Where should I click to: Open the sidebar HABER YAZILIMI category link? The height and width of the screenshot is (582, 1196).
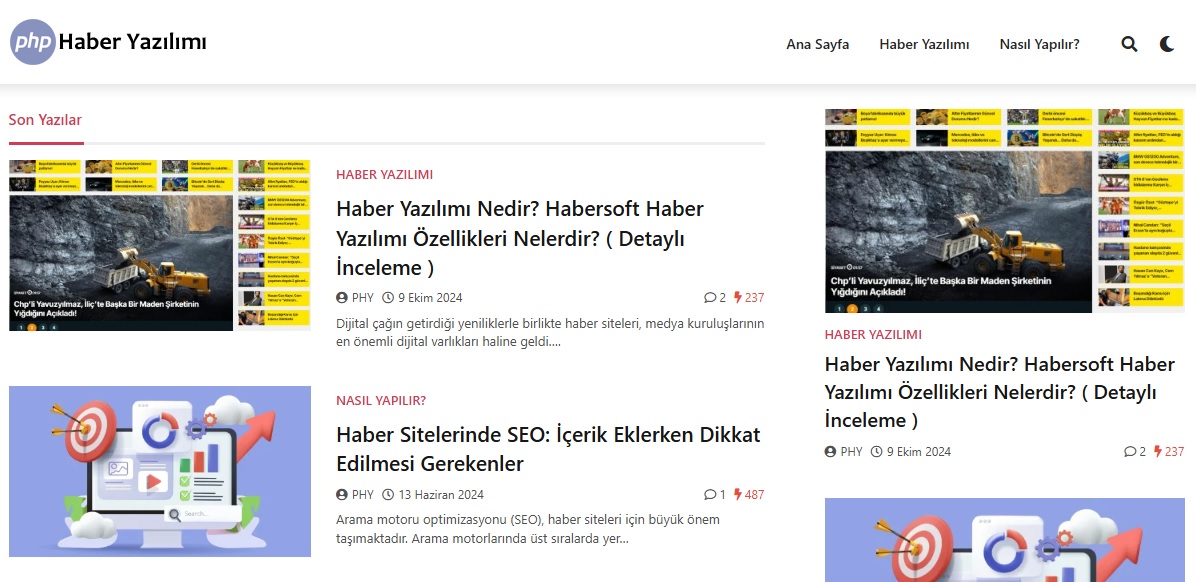pyautogui.click(x=873, y=334)
